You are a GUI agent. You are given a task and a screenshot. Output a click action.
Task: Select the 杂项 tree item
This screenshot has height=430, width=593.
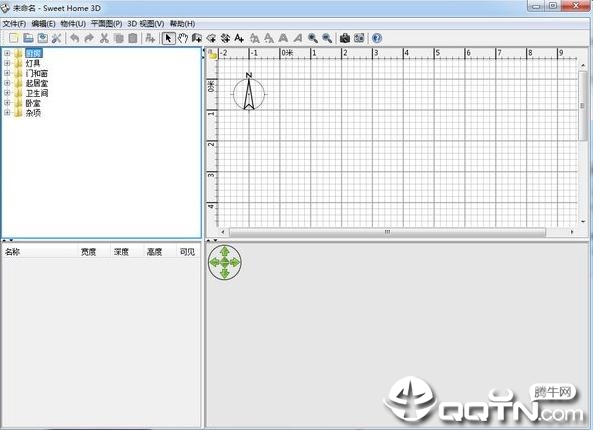tap(33, 112)
